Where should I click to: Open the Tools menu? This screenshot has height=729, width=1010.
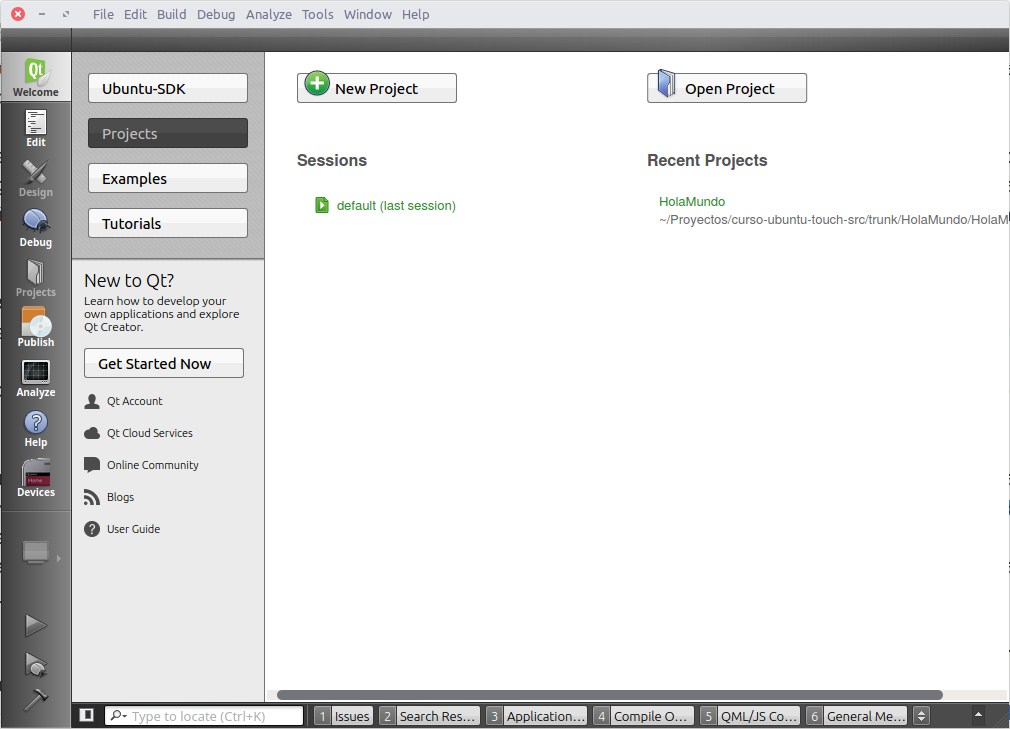coord(318,14)
